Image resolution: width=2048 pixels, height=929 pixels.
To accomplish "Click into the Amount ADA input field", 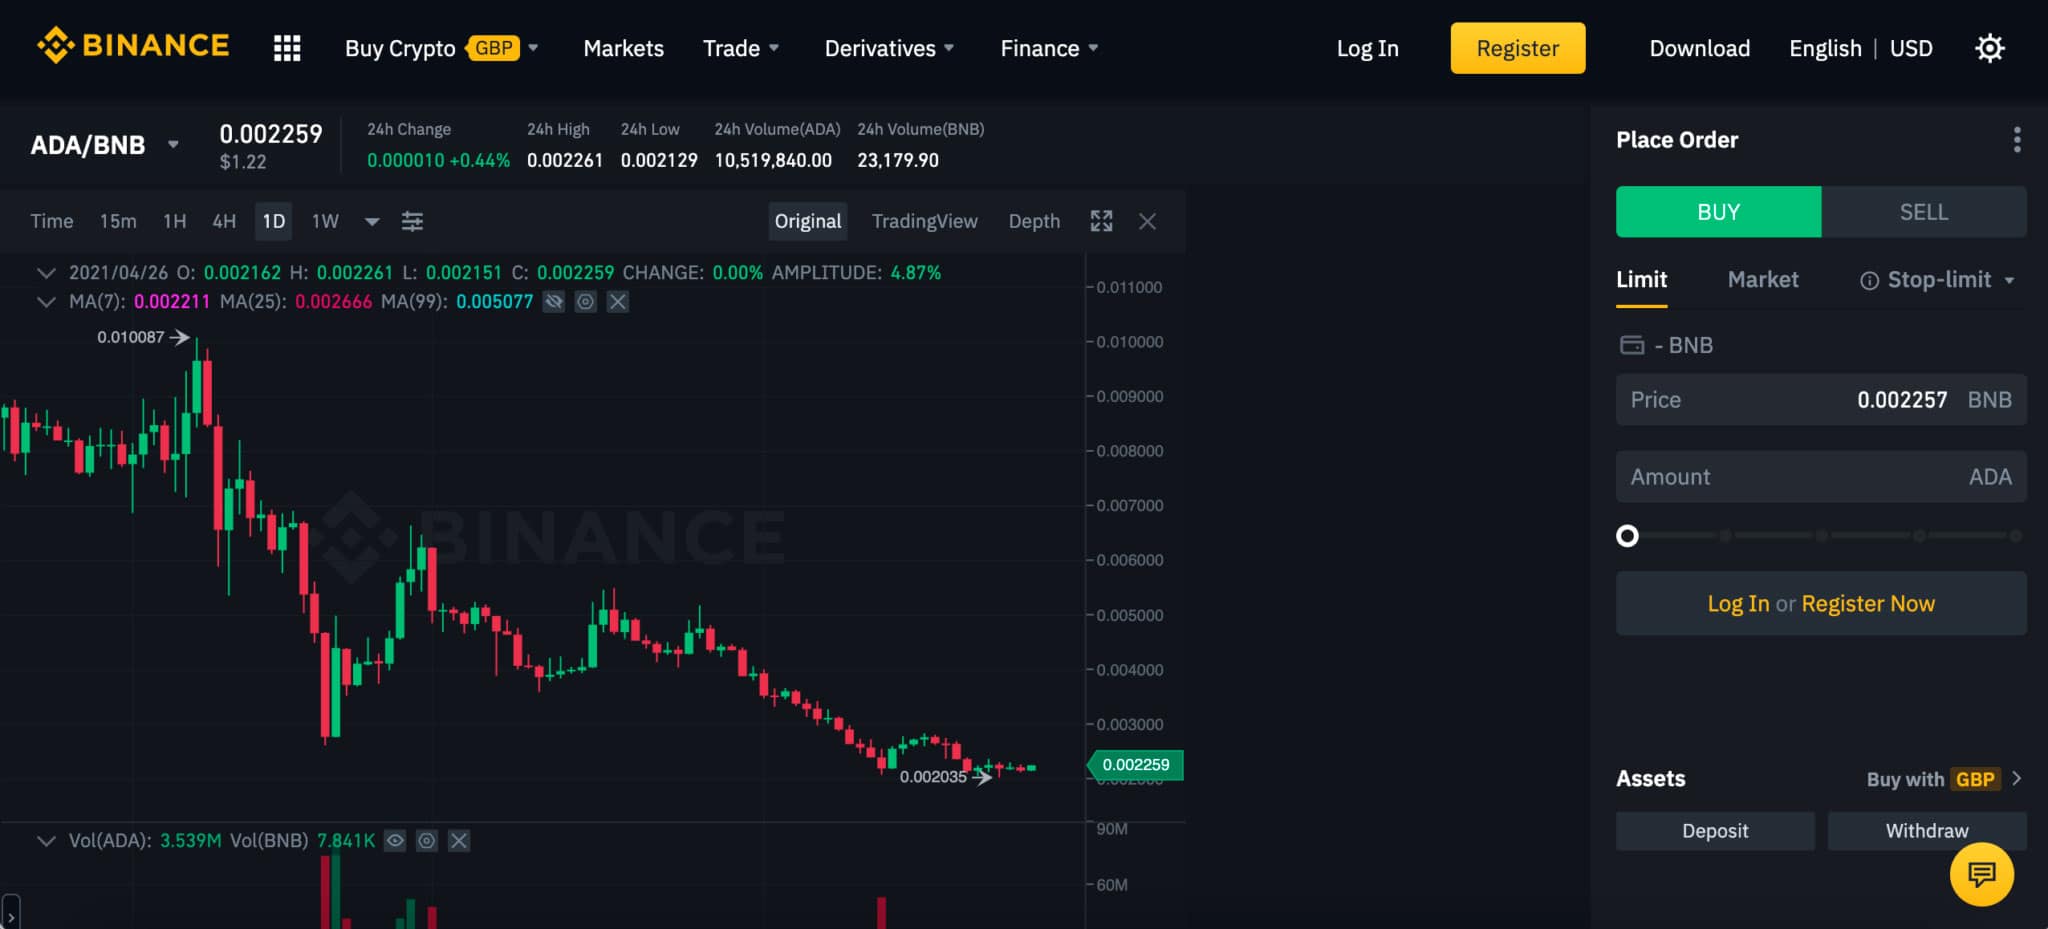I will pos(1821,477).
